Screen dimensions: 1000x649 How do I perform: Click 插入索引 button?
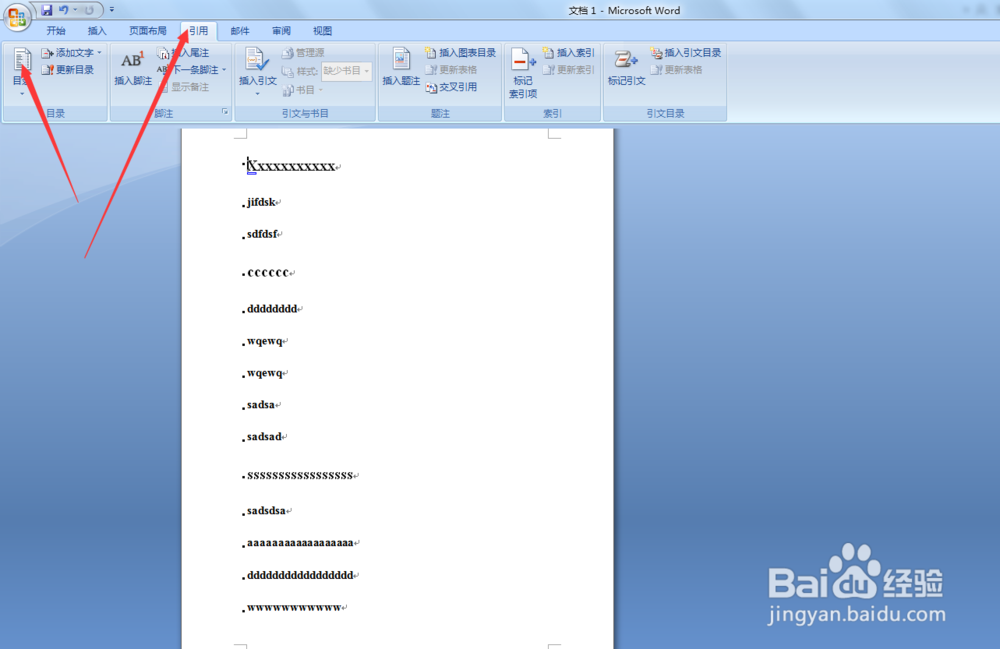pyautogui.click(x=569, y=53)
